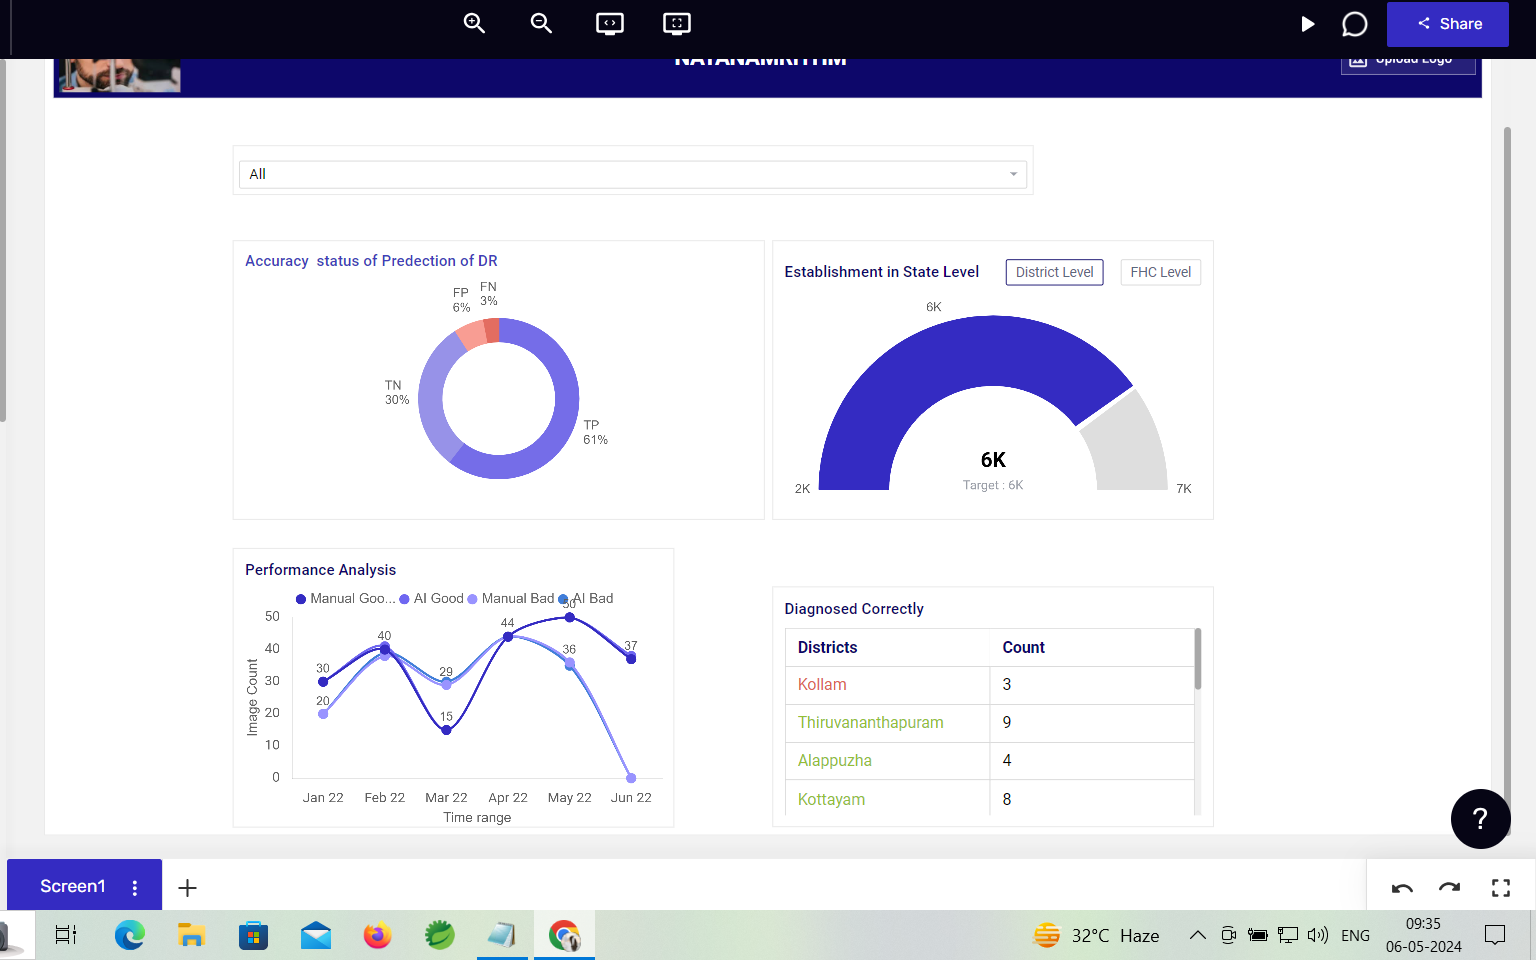Zoom in using the magnifier plus icon
The image size is (1536, 960).
474,23
